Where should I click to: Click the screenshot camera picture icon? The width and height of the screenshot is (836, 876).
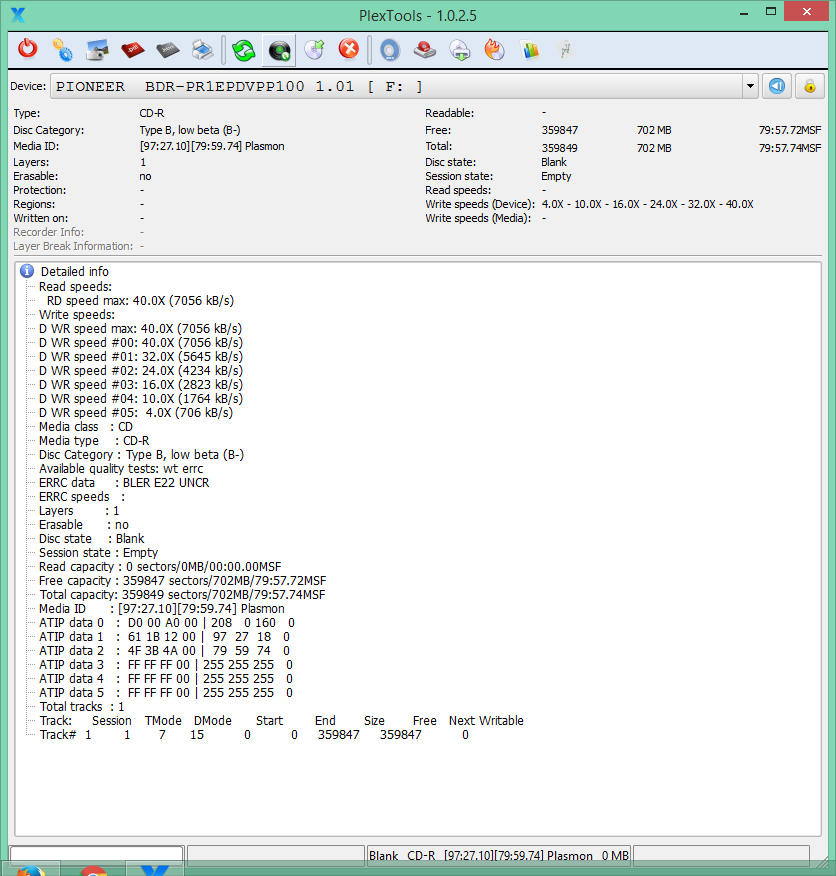click(x=97, y=50)
